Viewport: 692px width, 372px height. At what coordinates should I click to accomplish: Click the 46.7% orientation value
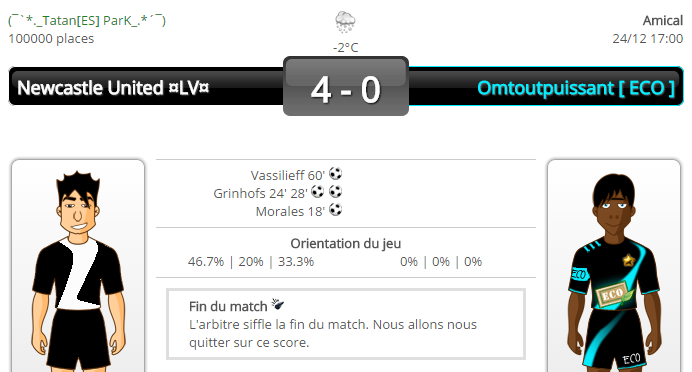point(206,262)
